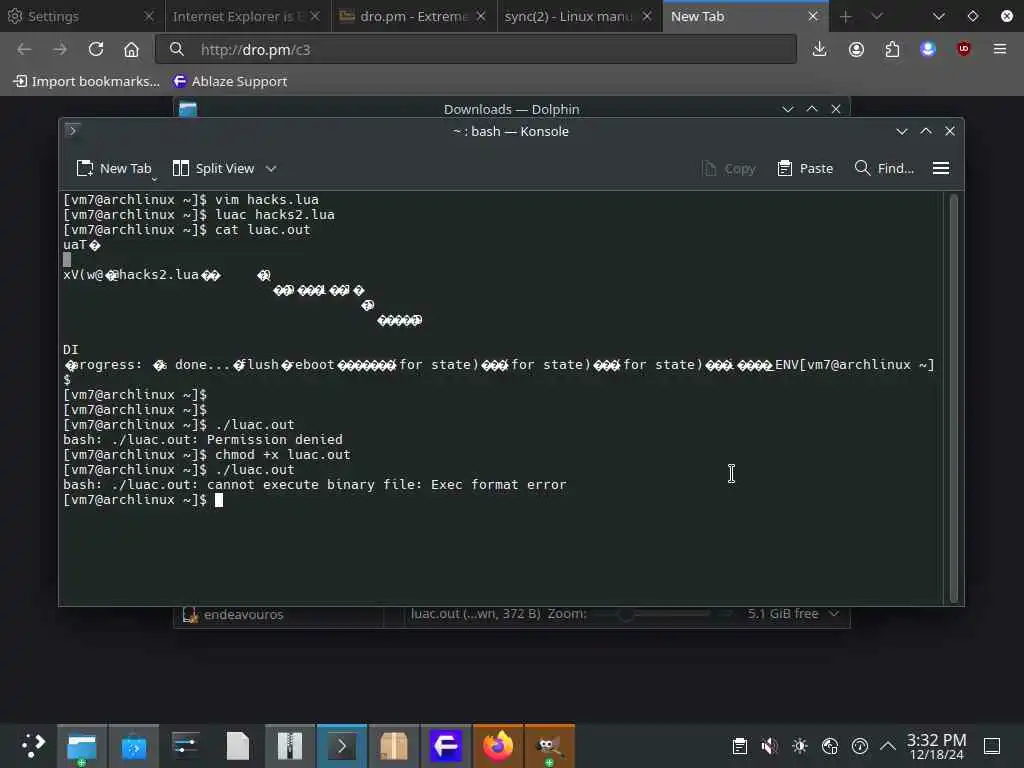
Task: Go forward in browser
Action: [60, 50]
